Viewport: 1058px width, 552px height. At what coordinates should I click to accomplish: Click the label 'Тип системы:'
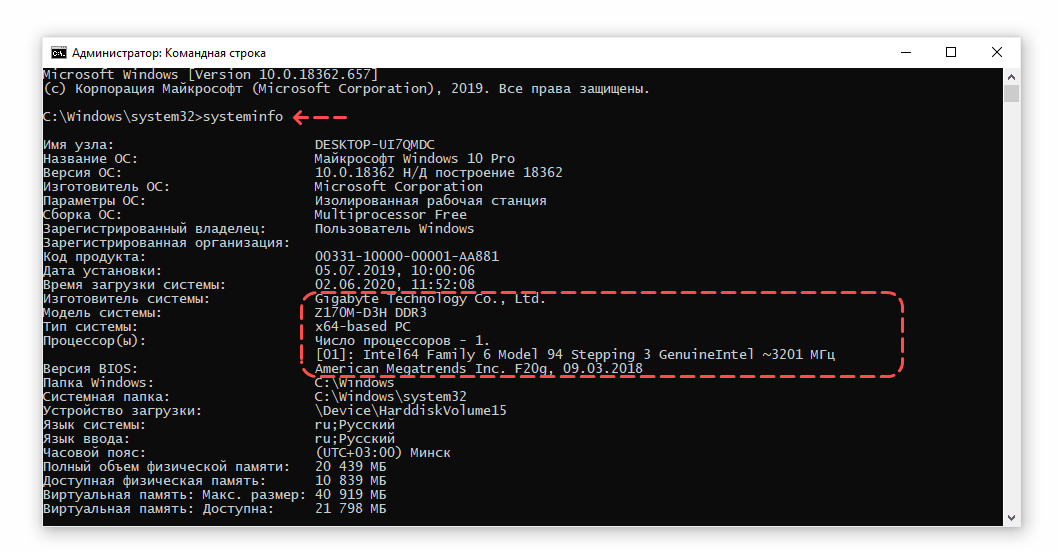tap(90, 327)
